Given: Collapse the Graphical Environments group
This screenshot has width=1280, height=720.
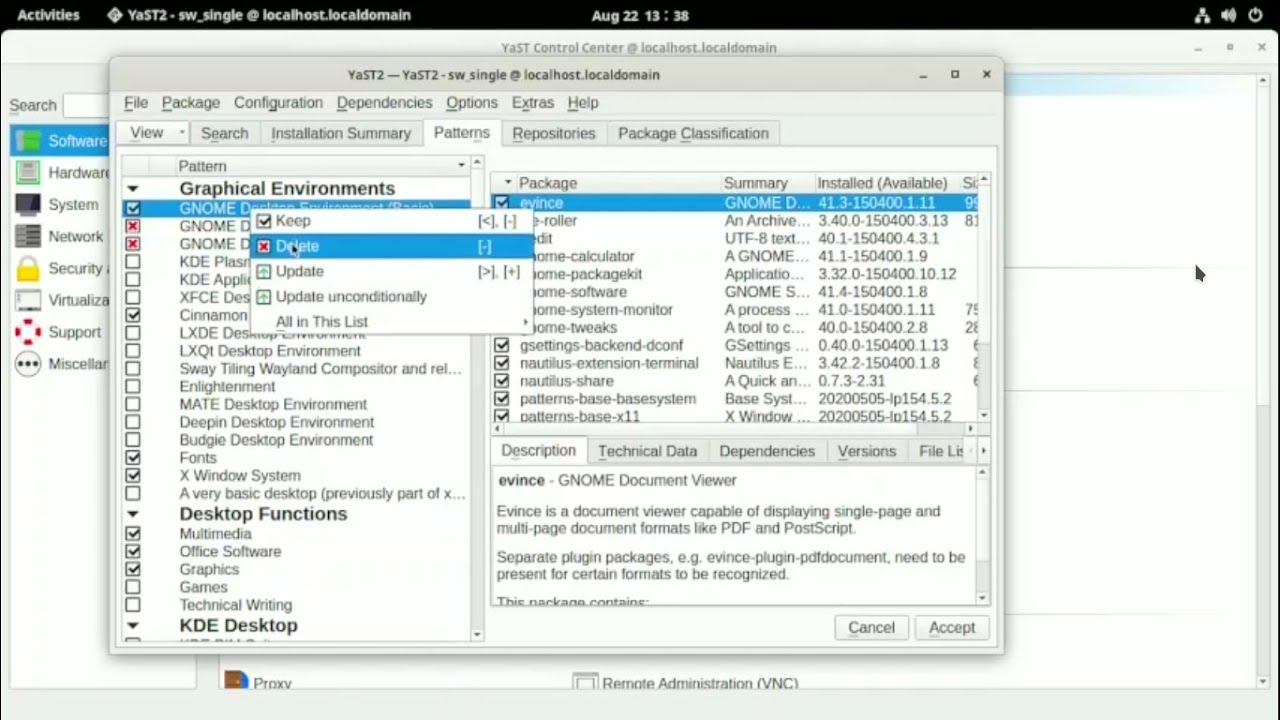Looking at the screenshot, I should point(132,189).
